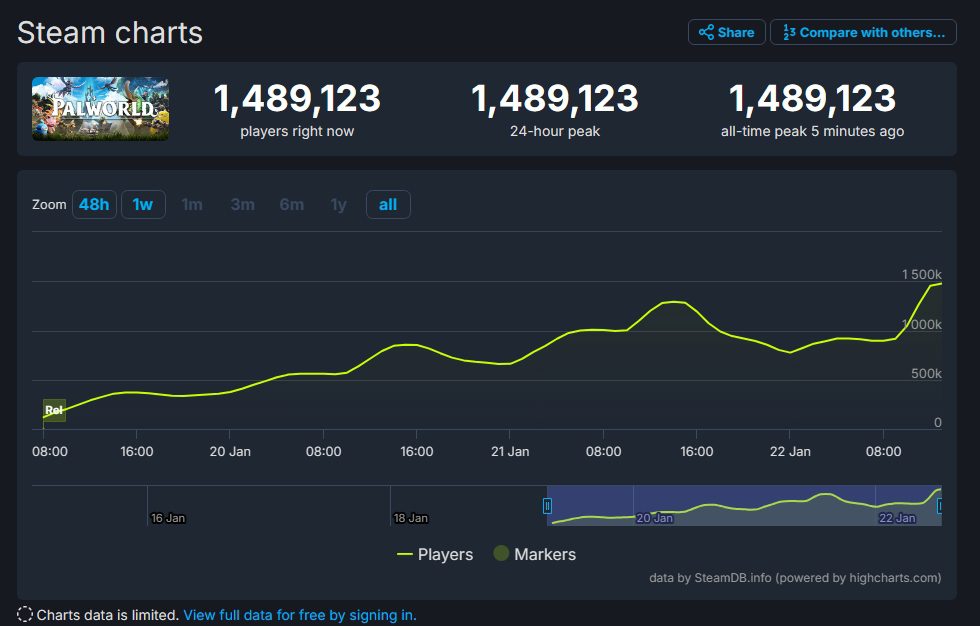Select the 1m zoom range
This screenshot has height=626, width=980.
[x=192, y=204]
